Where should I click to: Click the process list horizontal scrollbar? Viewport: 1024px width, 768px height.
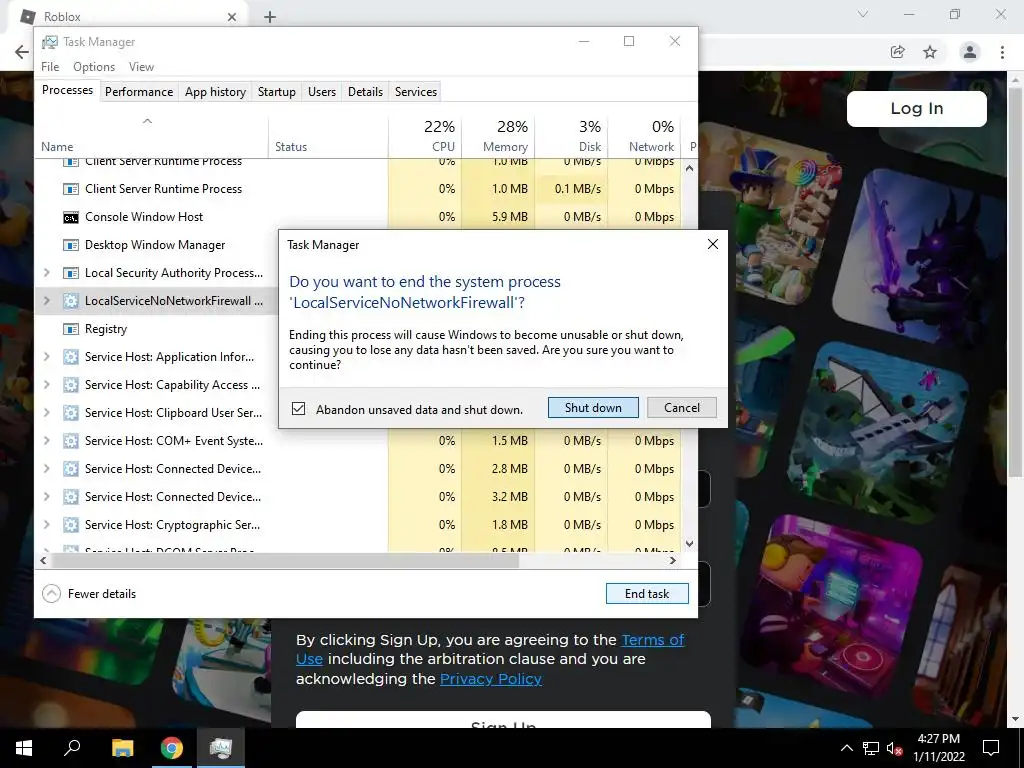(285, 560)
